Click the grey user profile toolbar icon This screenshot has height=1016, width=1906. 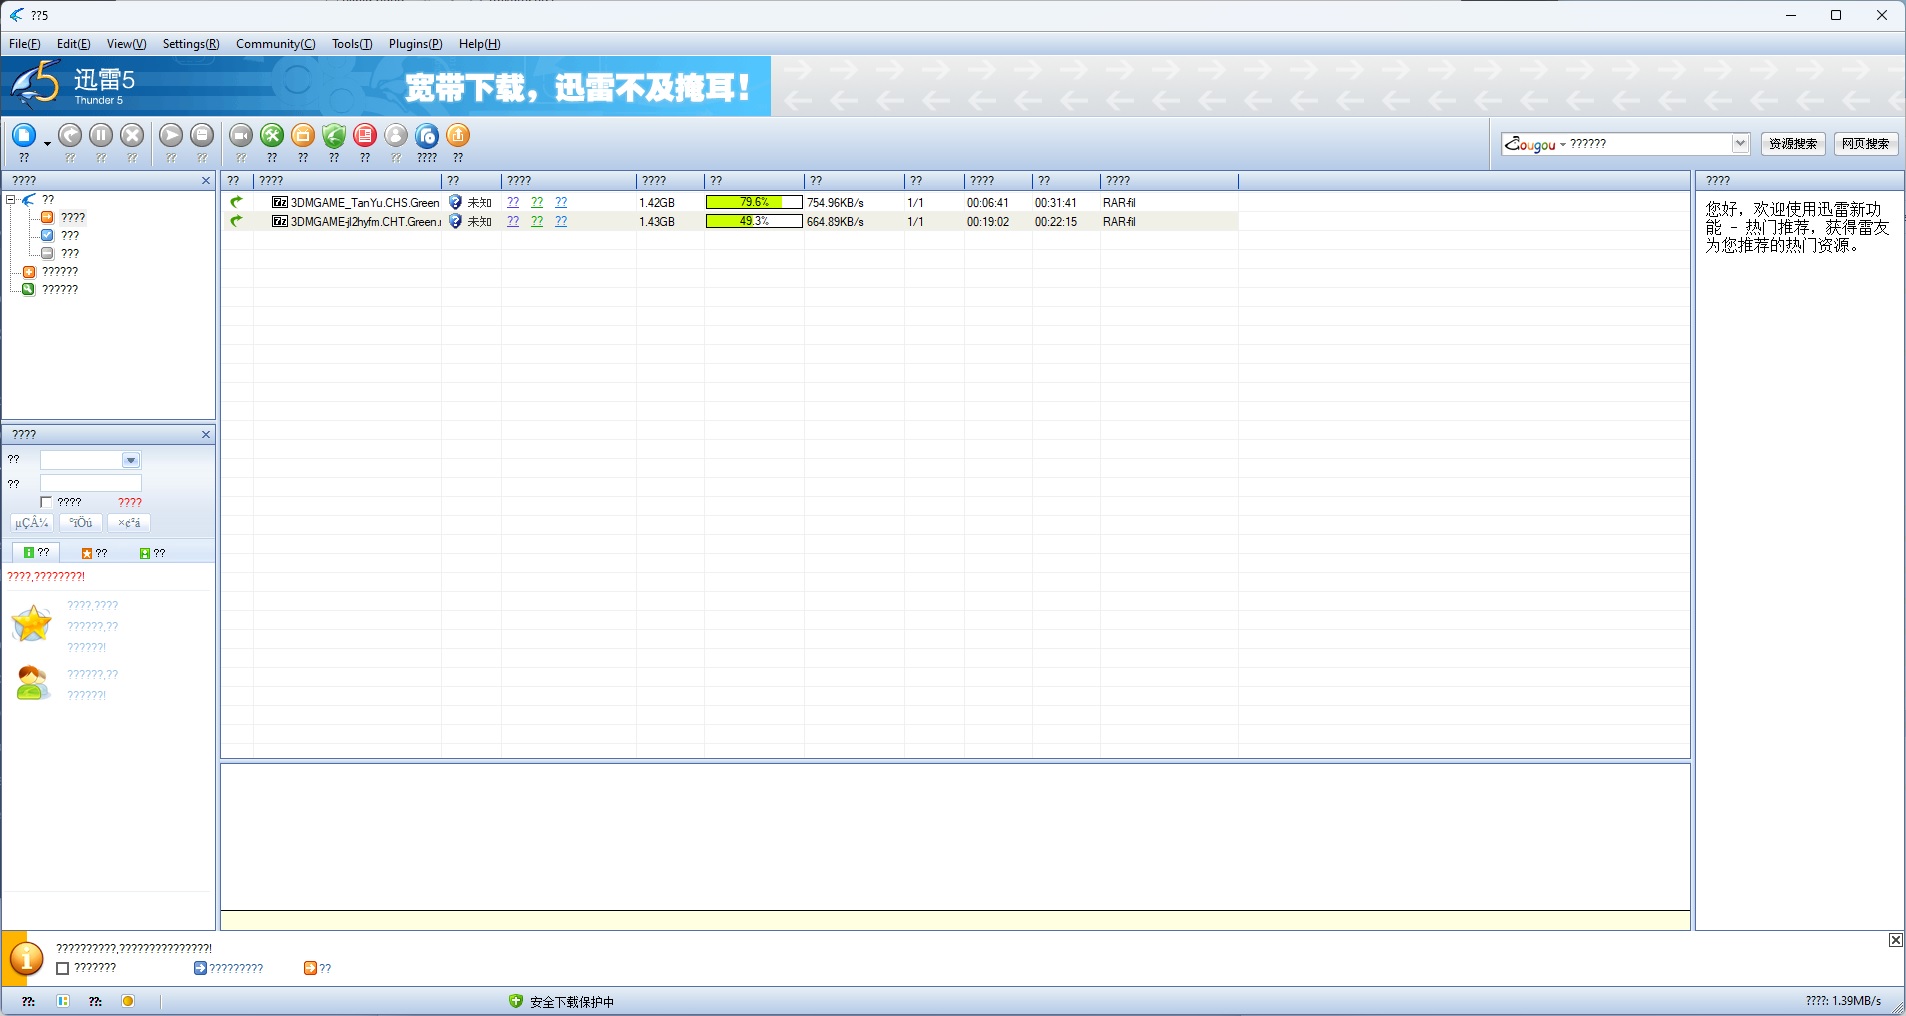[x=396, y=135]
